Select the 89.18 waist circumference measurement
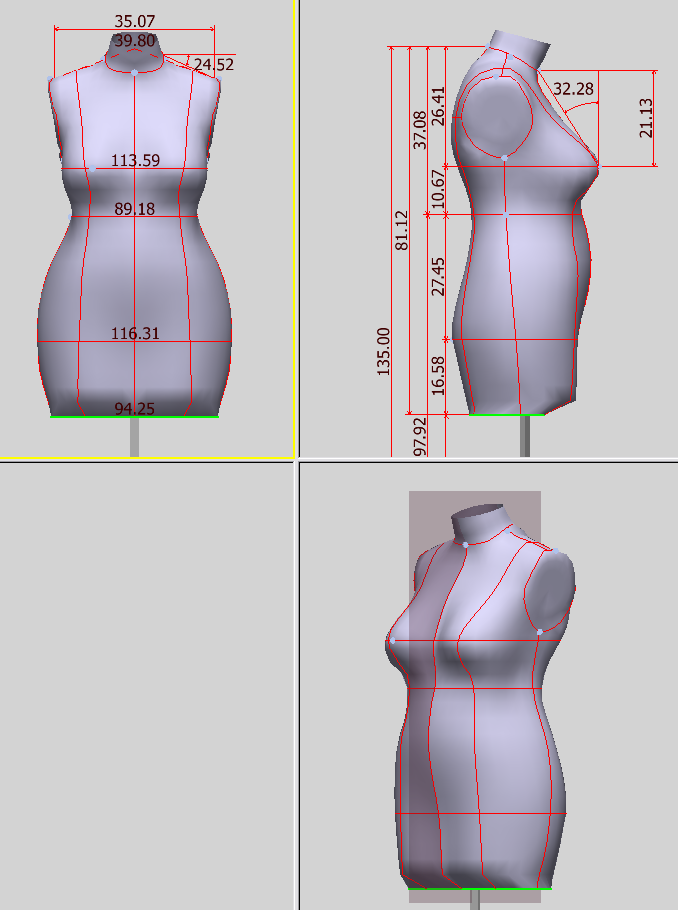The image size is (678, 910). point(135,209)
